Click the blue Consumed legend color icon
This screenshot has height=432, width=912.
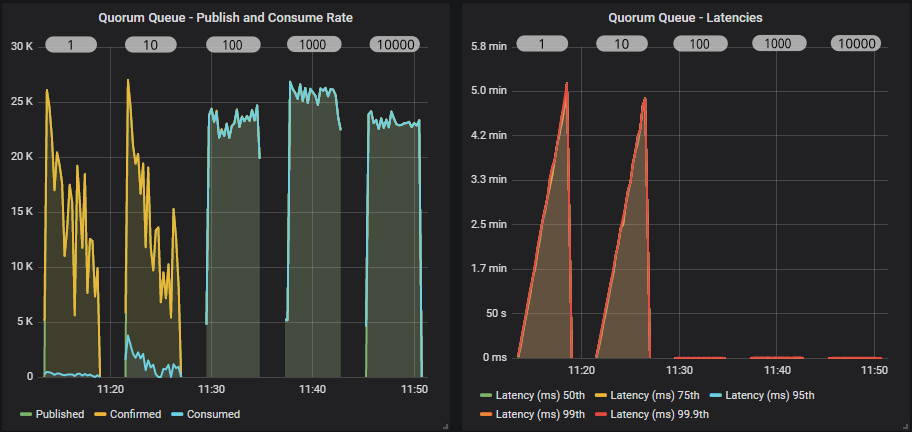point(177,414)
